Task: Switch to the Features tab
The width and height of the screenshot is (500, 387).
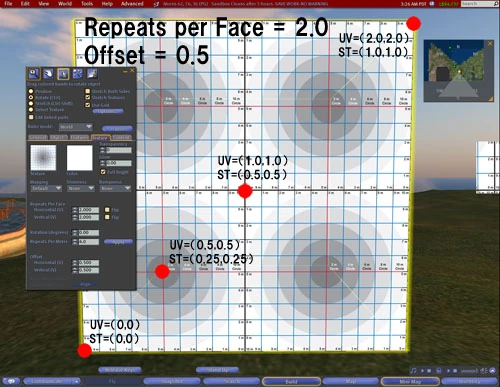Action: pyautogui.click(x=79, y=137)
